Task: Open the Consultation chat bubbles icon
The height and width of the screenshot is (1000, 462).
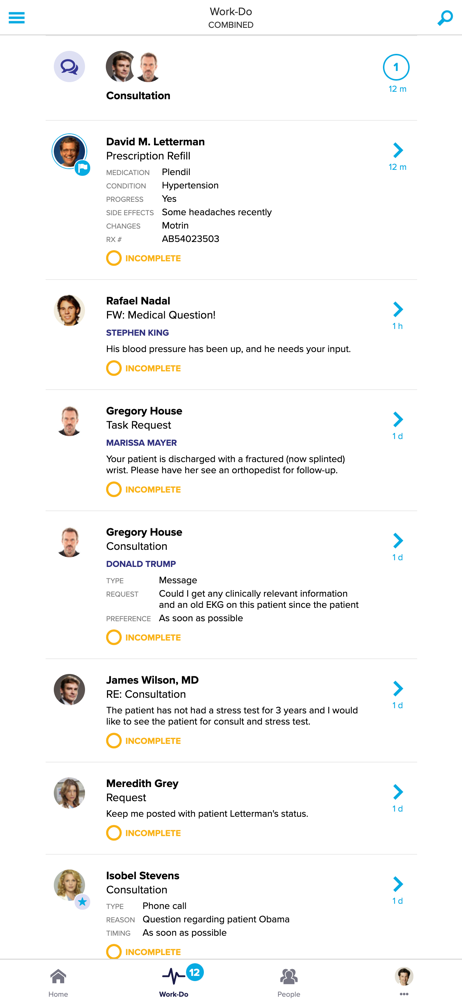Action: point(69,66)
